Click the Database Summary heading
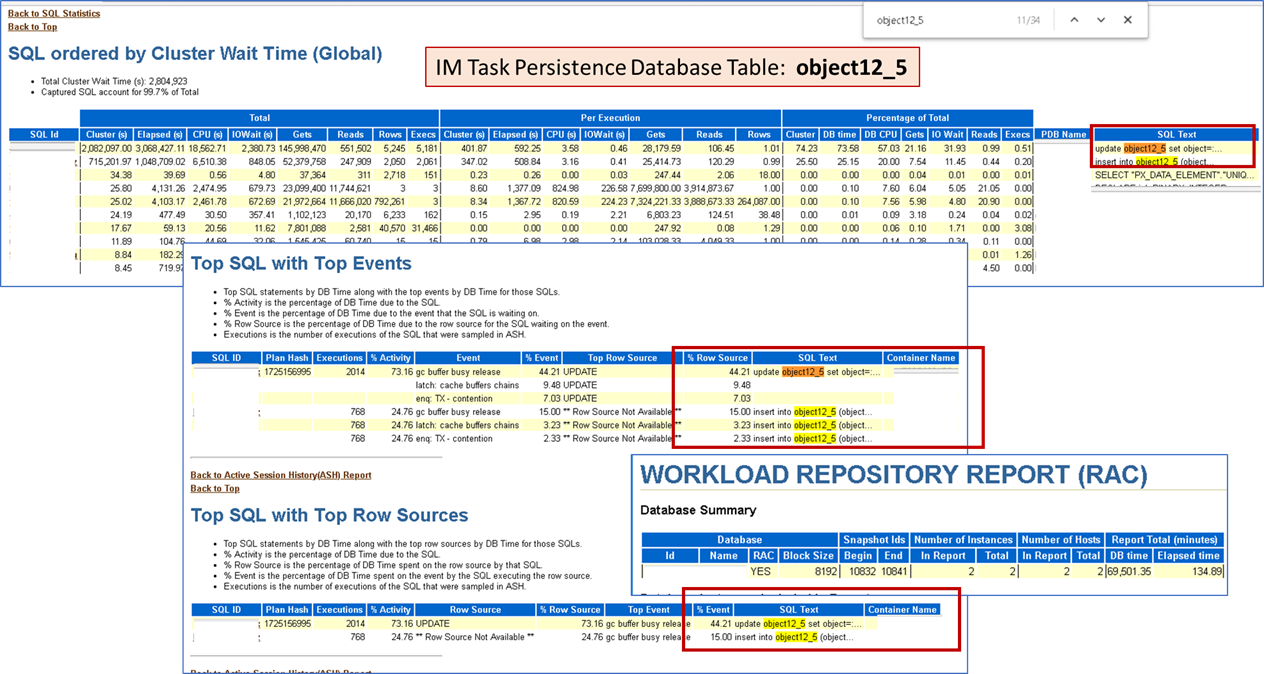The width and height of the screenshot is (1264, 674). point(698,511)
